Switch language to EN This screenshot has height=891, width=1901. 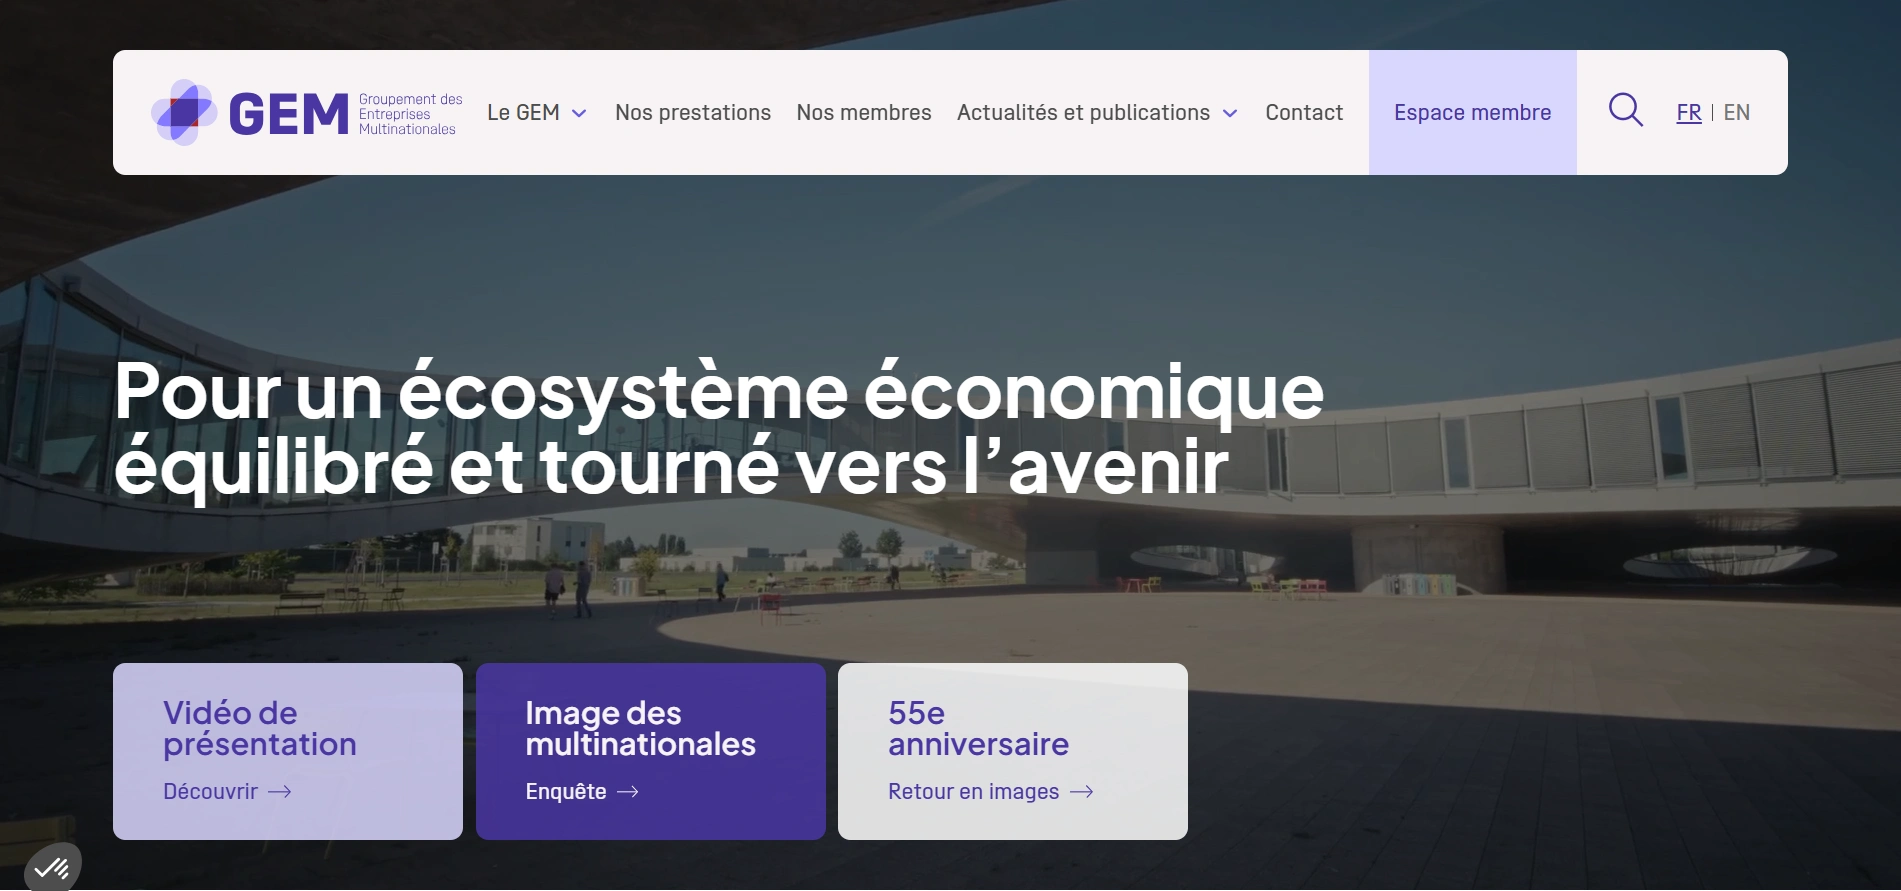coord(1737,113)
